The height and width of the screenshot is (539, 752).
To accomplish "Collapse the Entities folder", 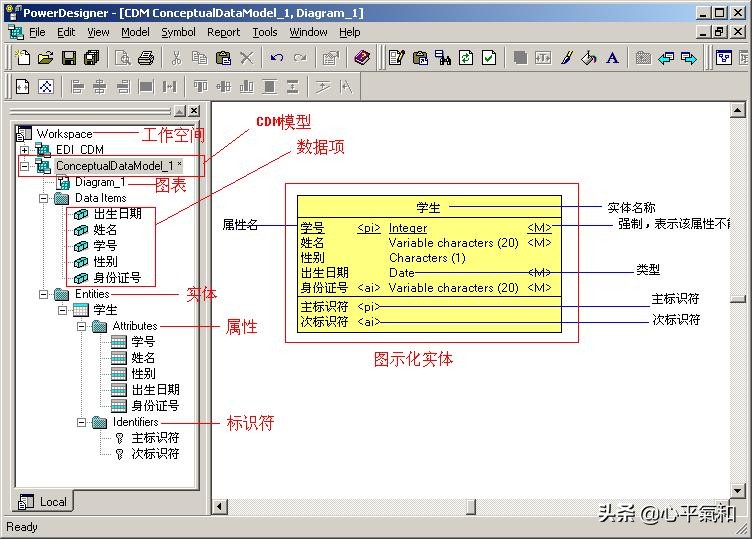I will coord(43,294).
